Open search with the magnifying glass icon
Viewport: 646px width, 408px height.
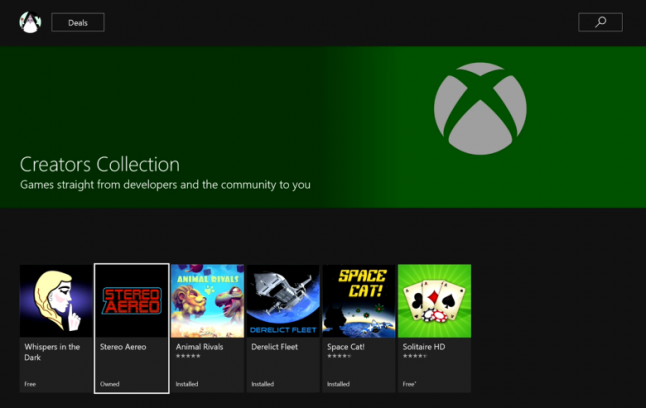coord(600,22)
